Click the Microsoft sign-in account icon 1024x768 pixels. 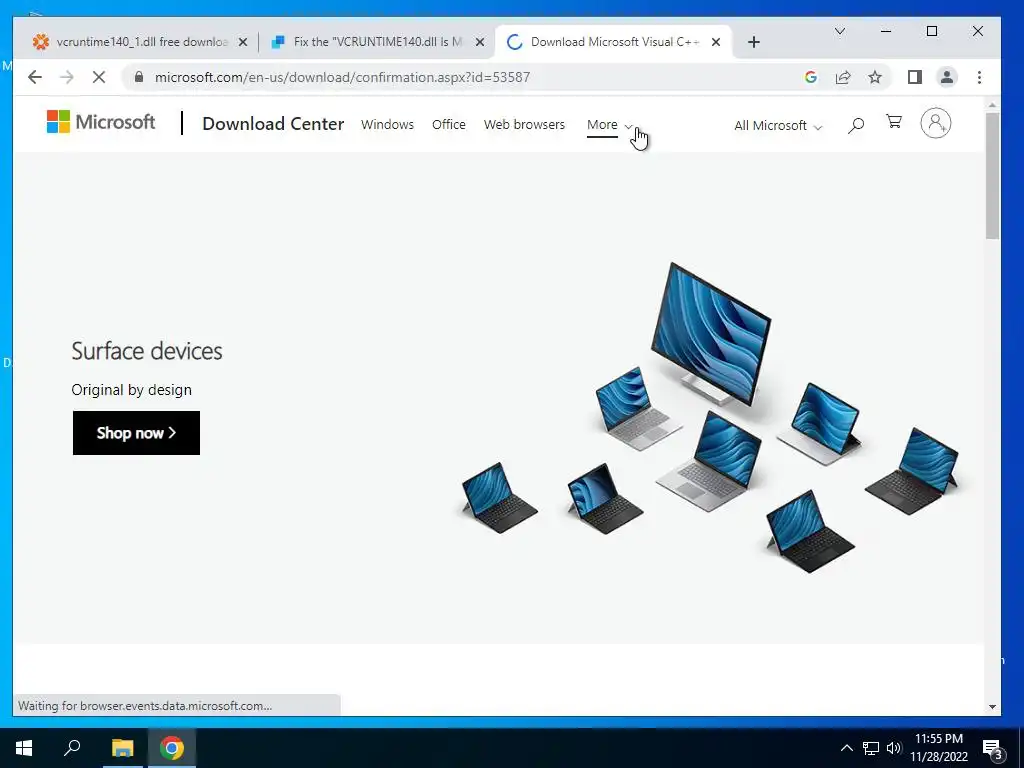[x=935, y=123]
